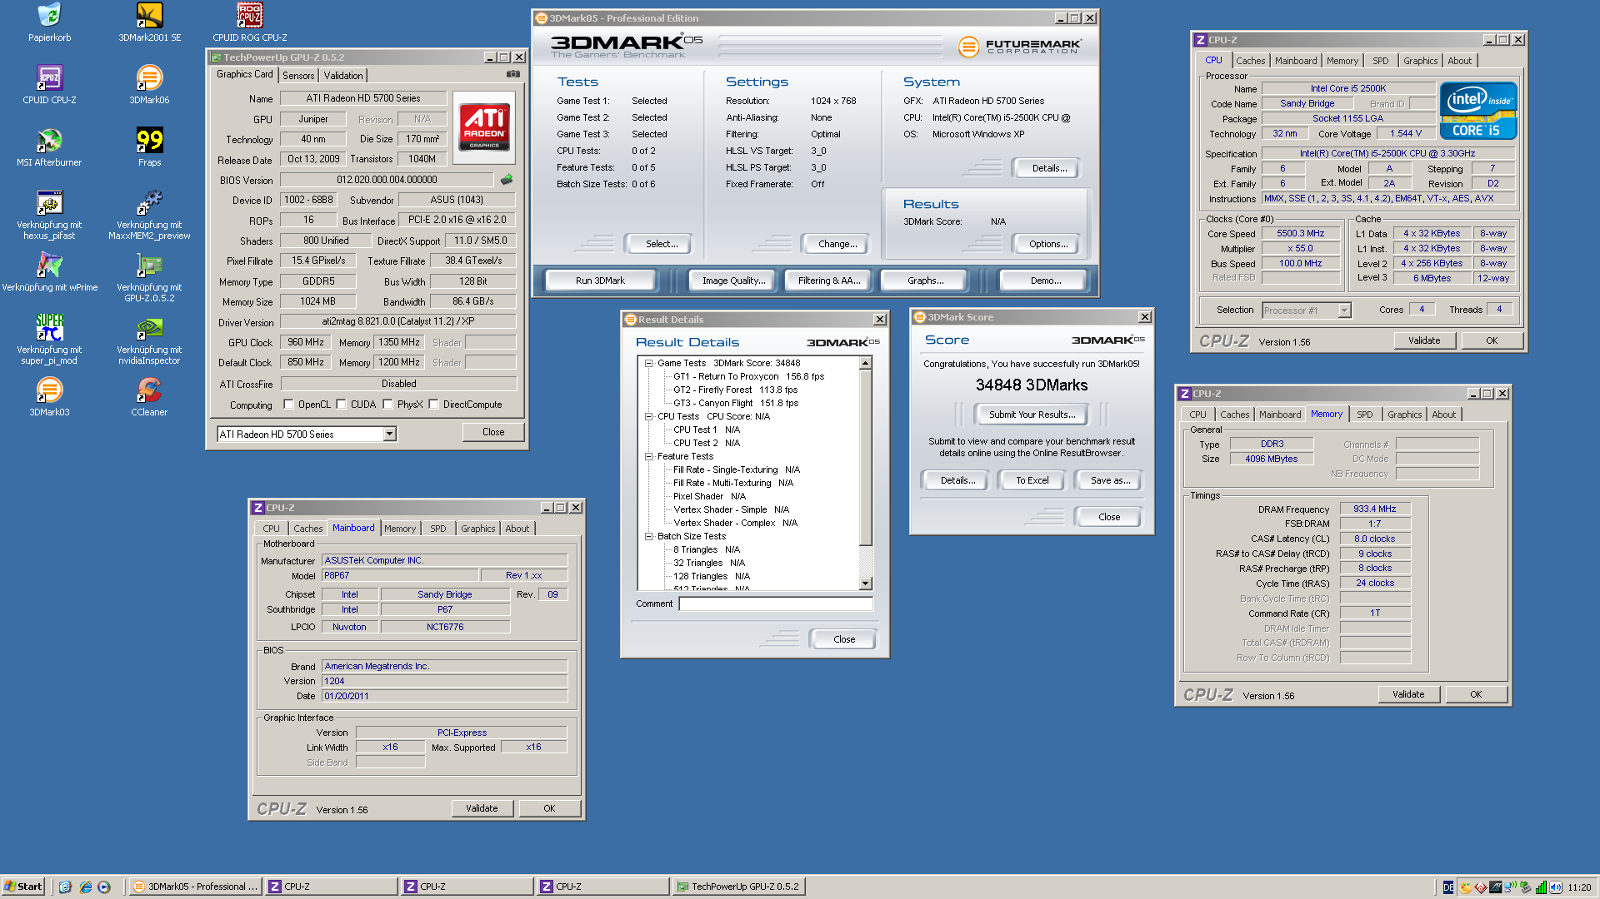Open the 3DMark2001 SE desktop shortcut
Image resolution: width=1600 pixels, height=899 pixels.
[149, 22]
